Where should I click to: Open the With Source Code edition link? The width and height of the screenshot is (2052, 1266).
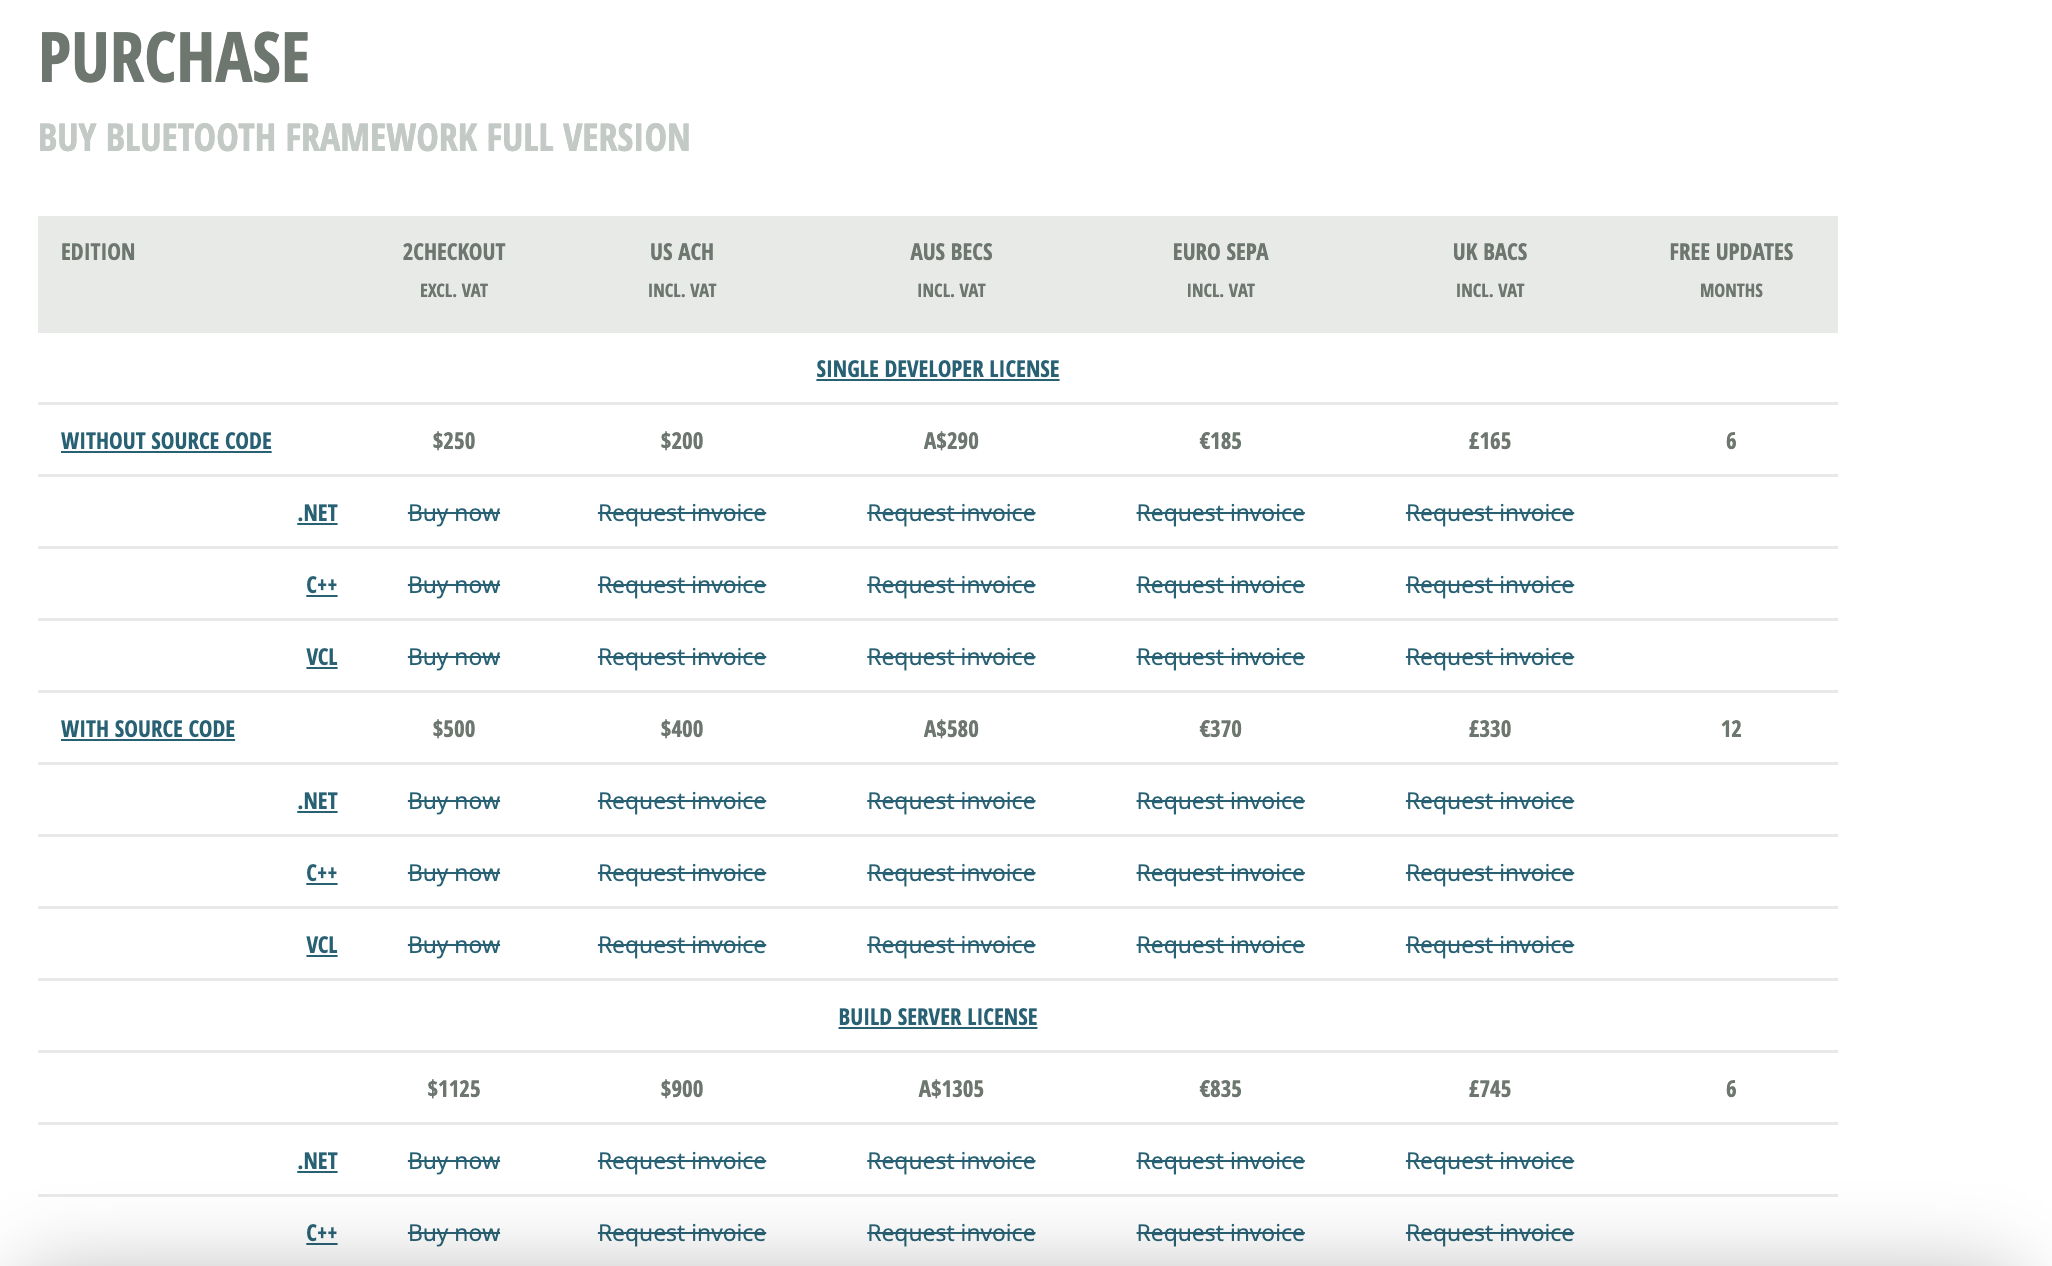tap(148, 729)
